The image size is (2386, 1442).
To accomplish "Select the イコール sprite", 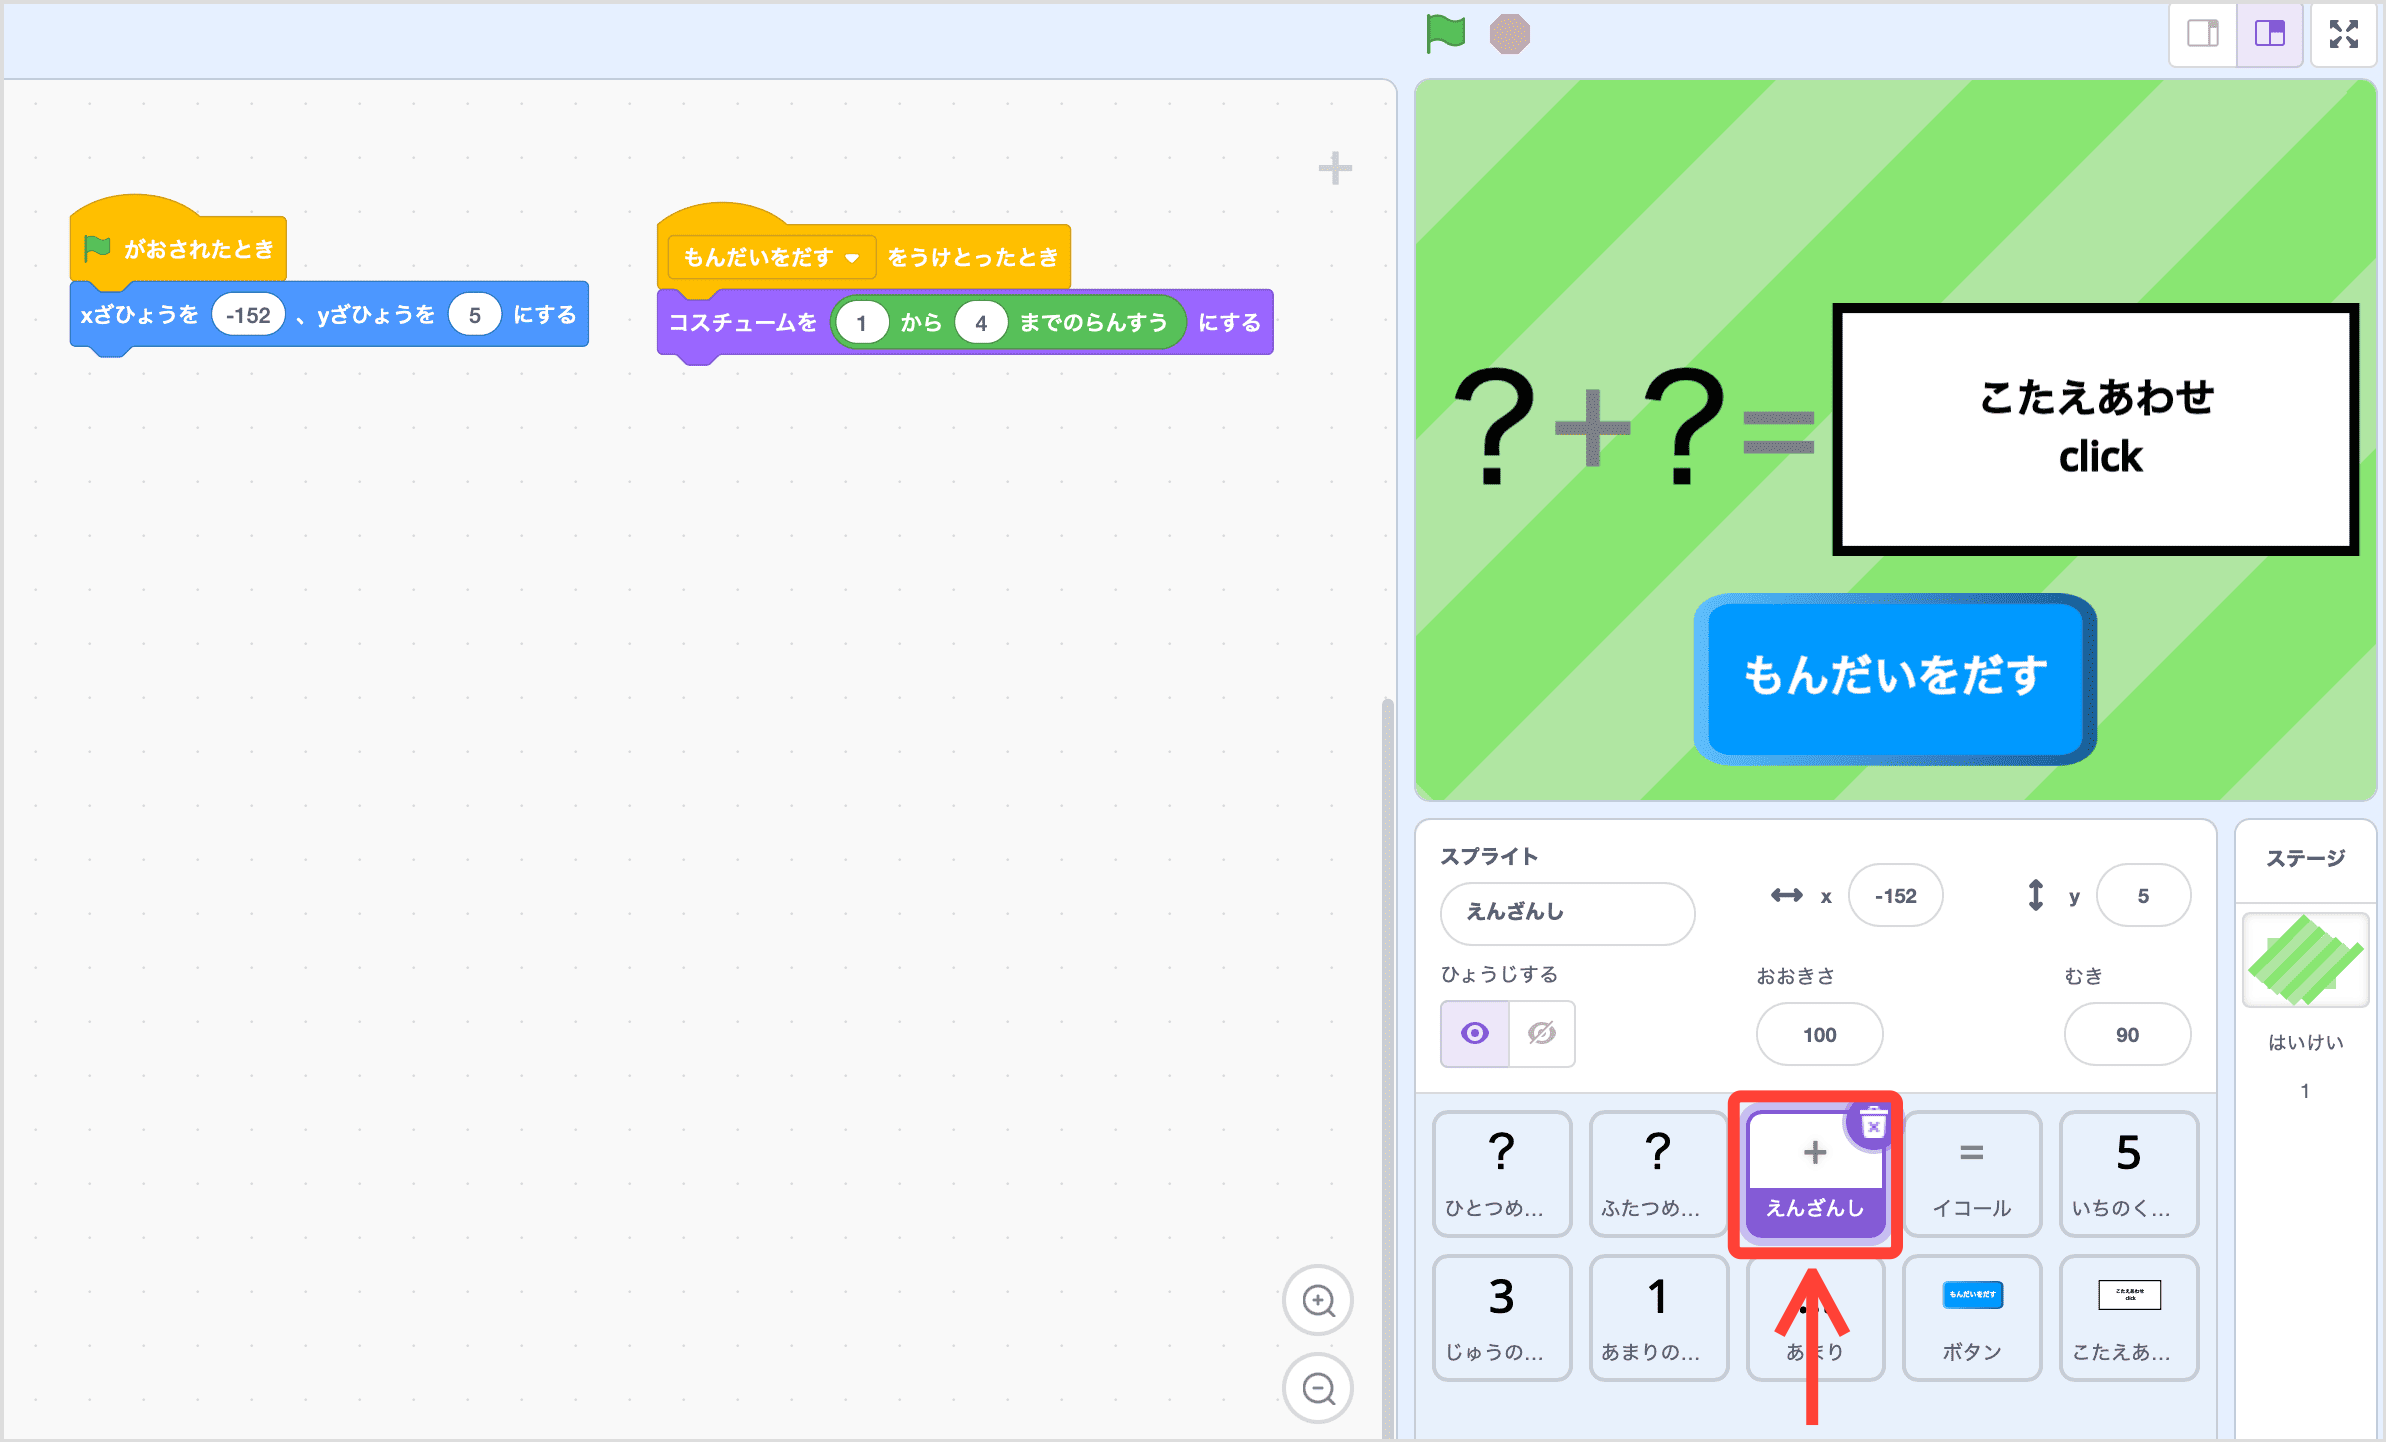I will [1971, 1175].
